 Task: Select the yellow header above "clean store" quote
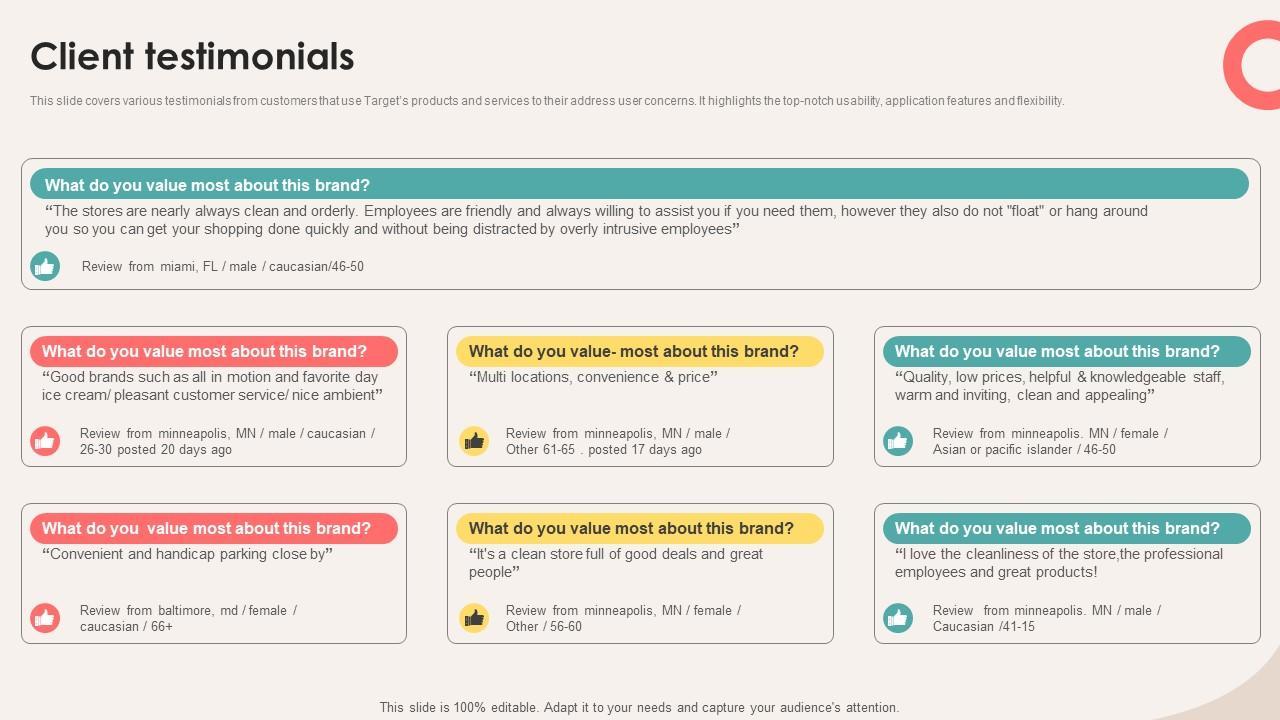(x=639, y=528)
